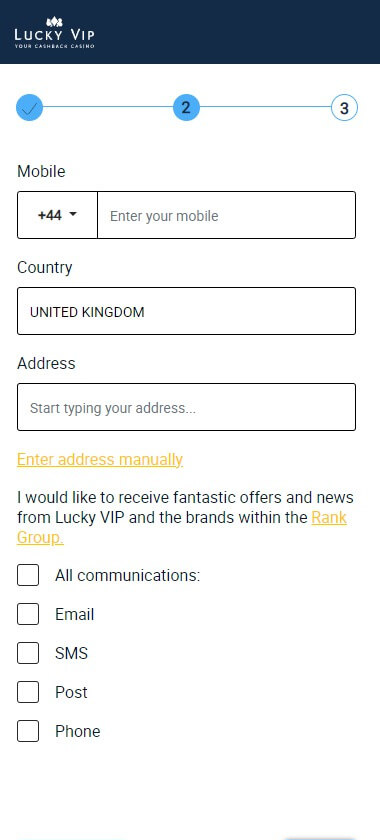Click the 'Mobile' field label
The image size is (380, 840).
click(x=41, y=171)
